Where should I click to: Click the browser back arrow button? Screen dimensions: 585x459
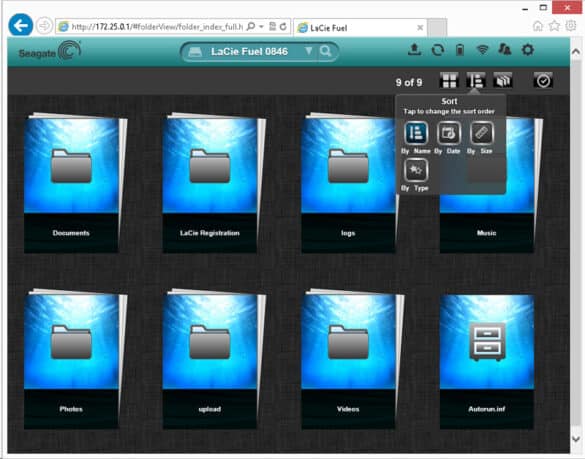[x=21, y=25]
